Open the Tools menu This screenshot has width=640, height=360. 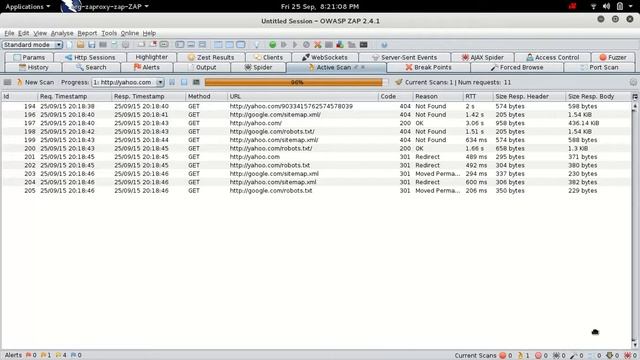point(109,33)
